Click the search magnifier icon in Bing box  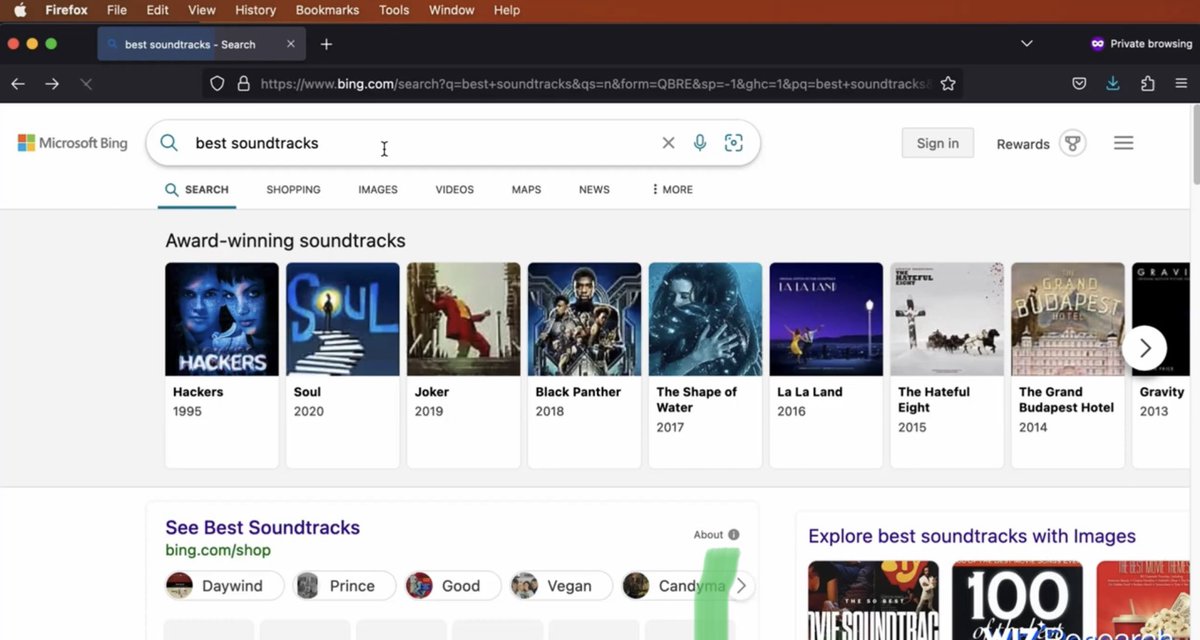point(169,143)
